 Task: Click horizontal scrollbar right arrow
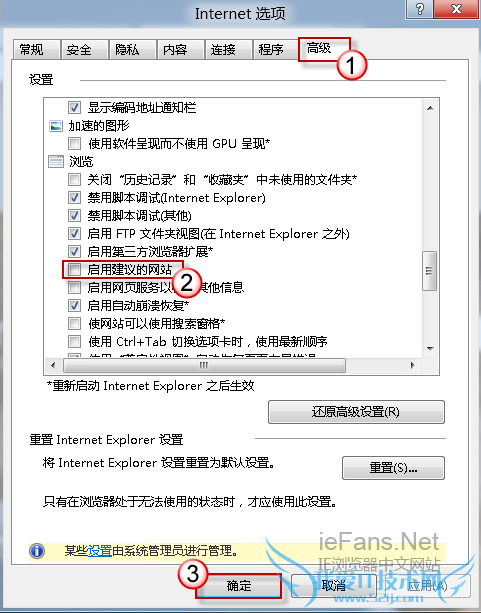(x=413, y=365)
